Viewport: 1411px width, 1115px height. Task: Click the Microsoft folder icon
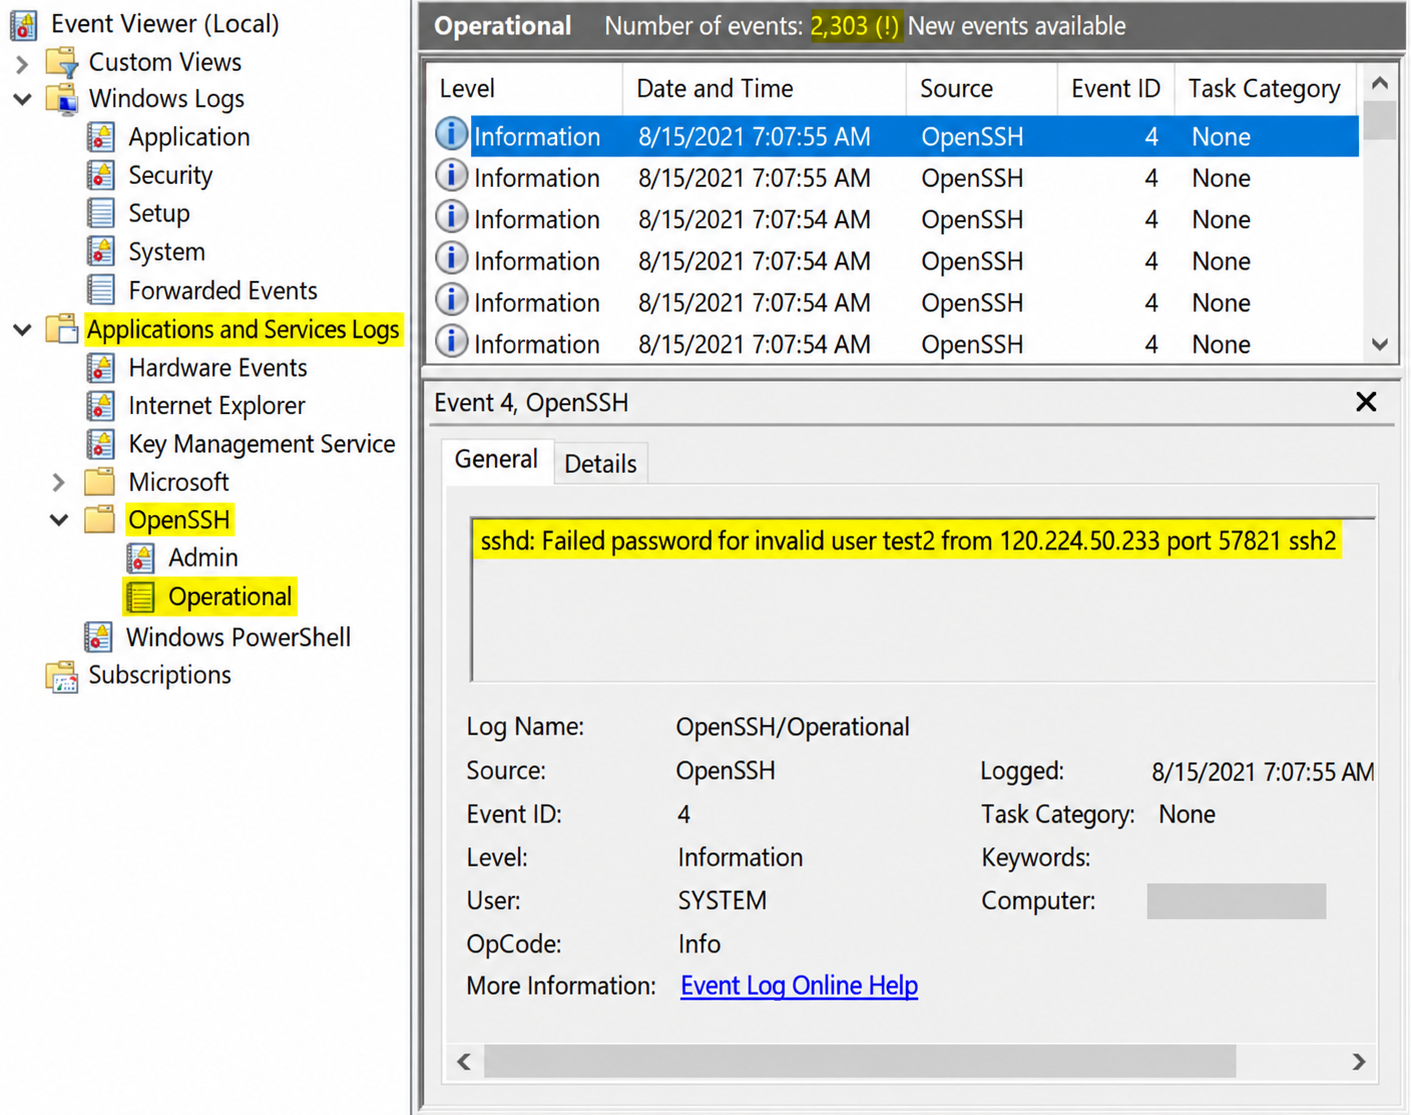(x=100, y=482)
